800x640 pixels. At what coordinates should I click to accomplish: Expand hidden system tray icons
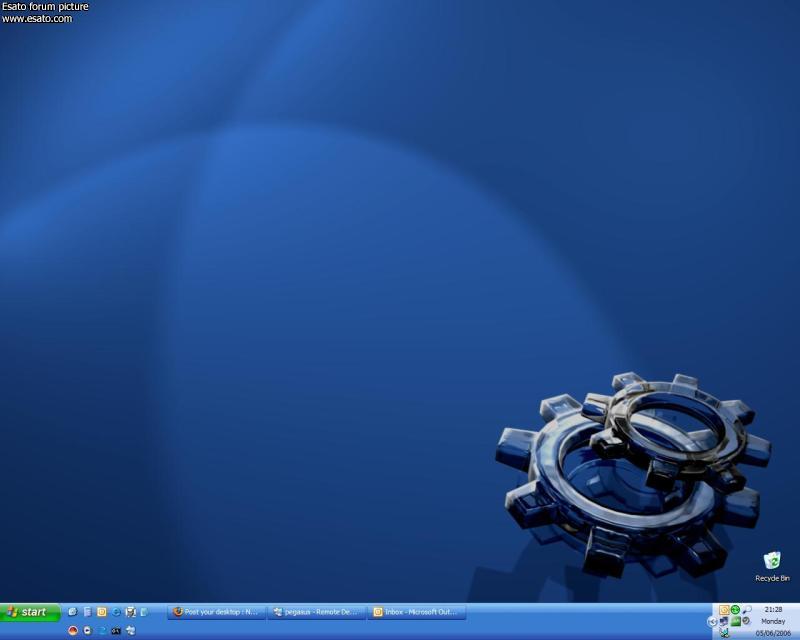pos(712,621)
